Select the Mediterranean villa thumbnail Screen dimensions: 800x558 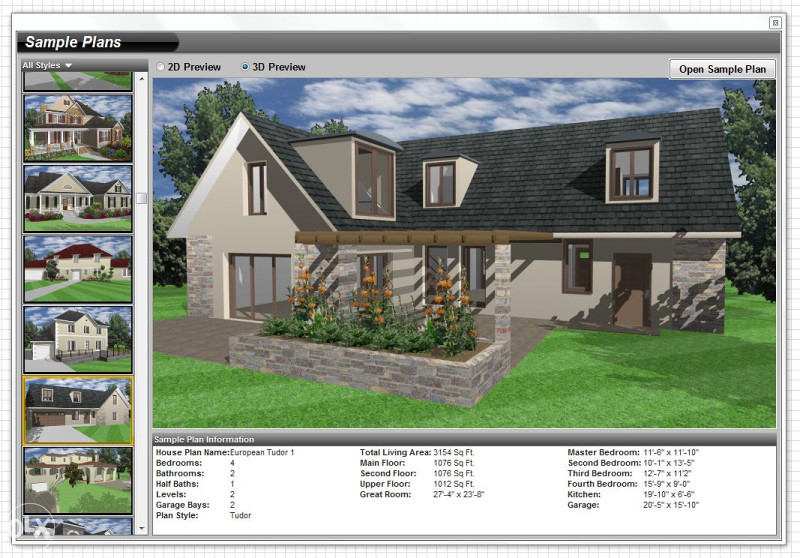point(78,480)
